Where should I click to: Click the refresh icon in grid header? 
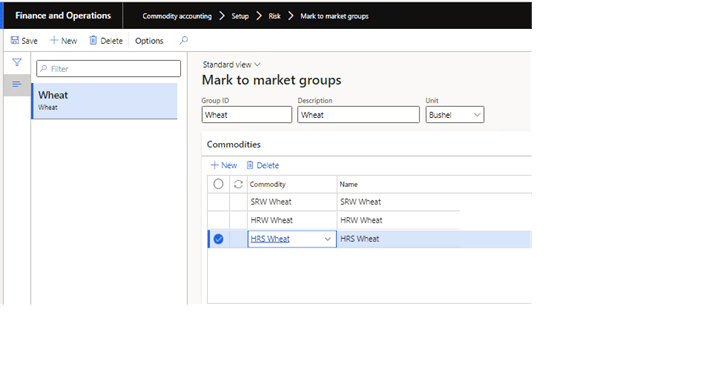pyautogui.click(x=238, y=184)
